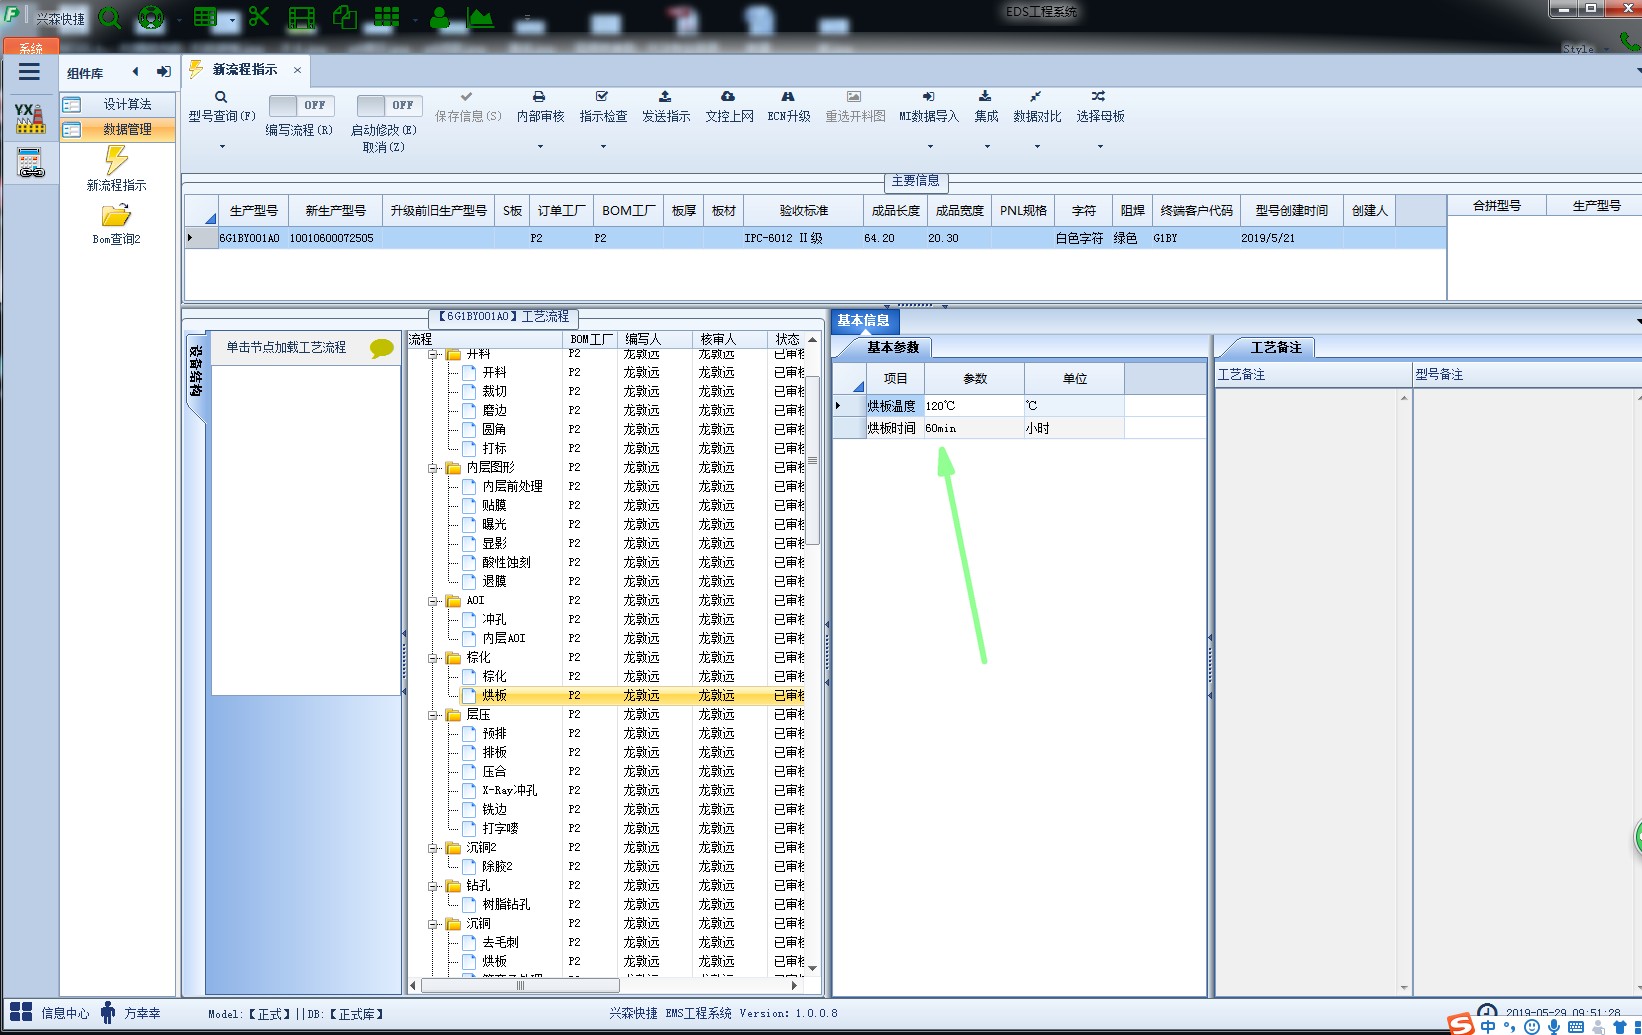The image size is (1642, 1035).
Task: Toggle the 启动修改(E) OFF switch
Action: point(390,105)
